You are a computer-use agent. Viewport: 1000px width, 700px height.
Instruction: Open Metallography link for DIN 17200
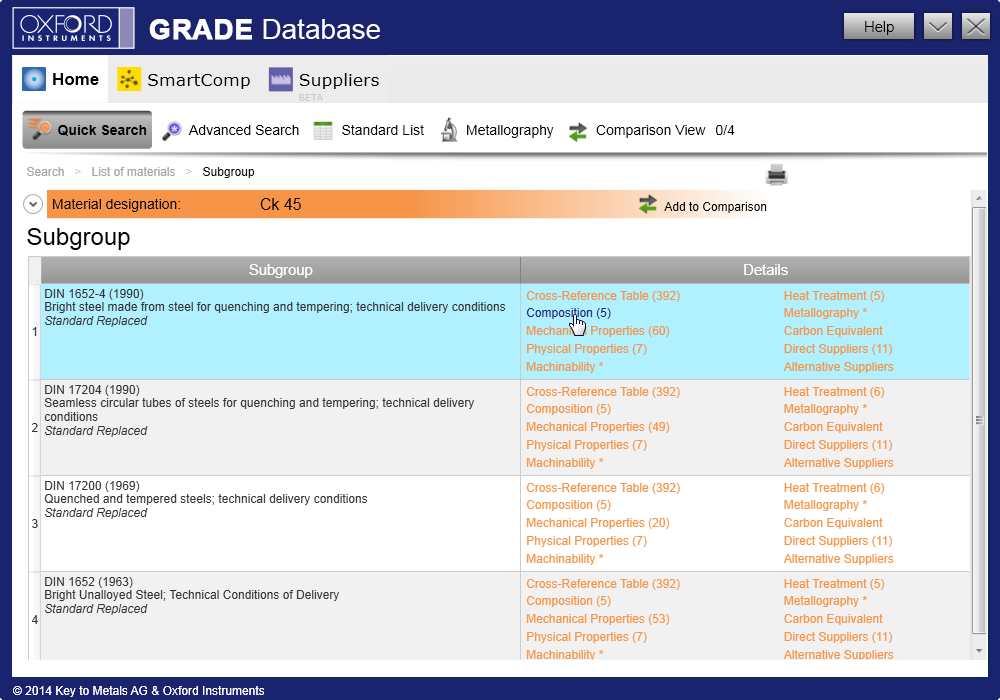[825, 504]
